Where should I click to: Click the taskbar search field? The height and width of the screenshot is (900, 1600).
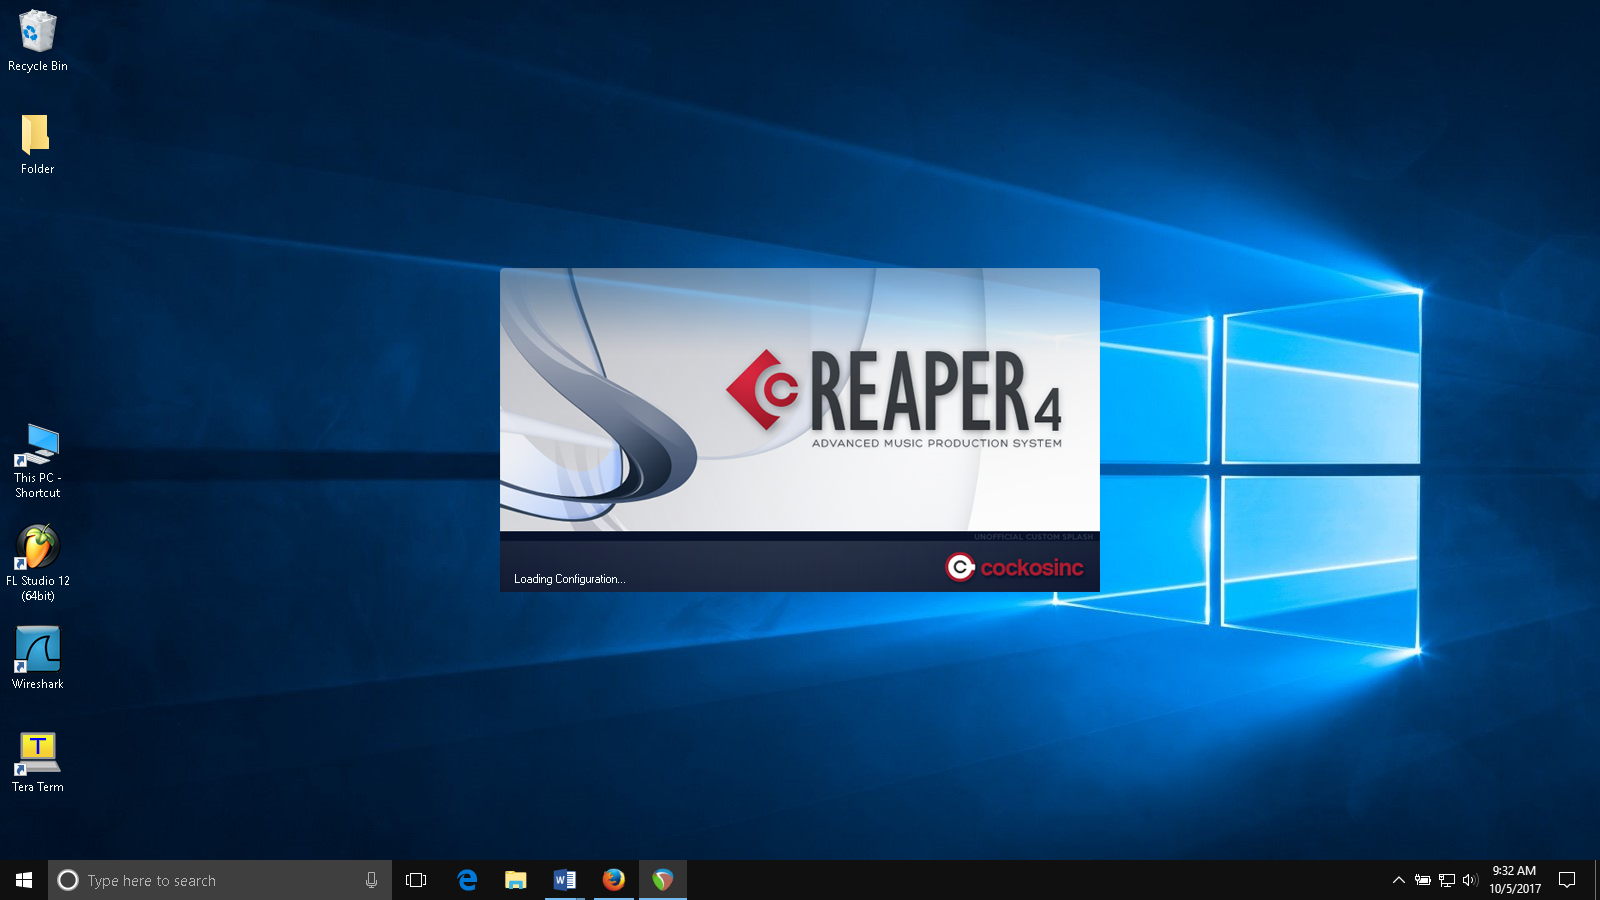tap(200, 880)
